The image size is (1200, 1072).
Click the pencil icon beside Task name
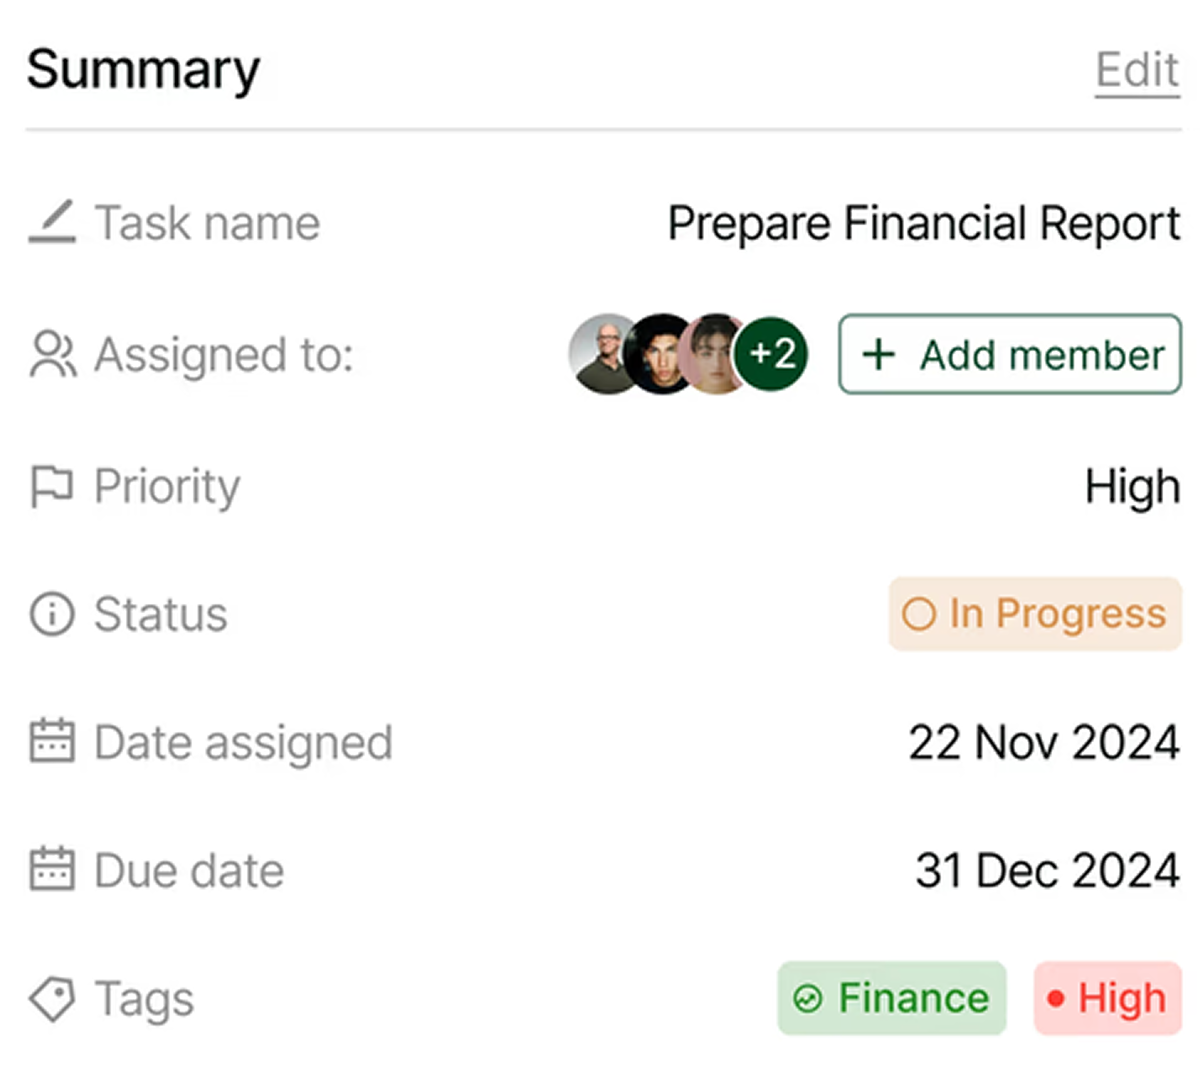tap(52, 222)
